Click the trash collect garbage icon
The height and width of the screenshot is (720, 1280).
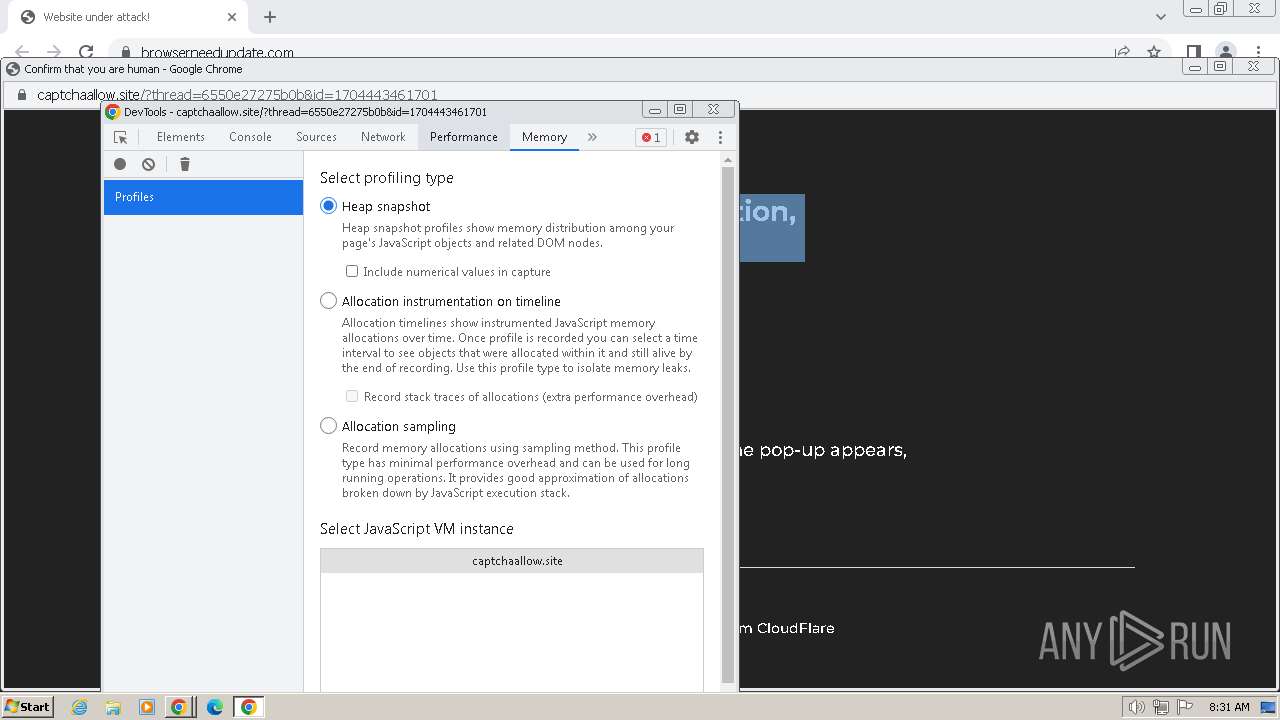coord(184,164)
